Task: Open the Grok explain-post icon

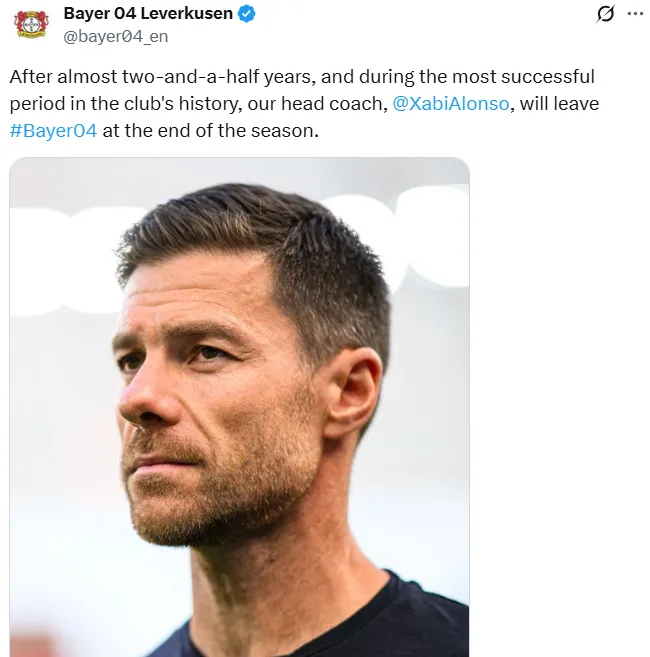Action: click(x=604, y=14)
